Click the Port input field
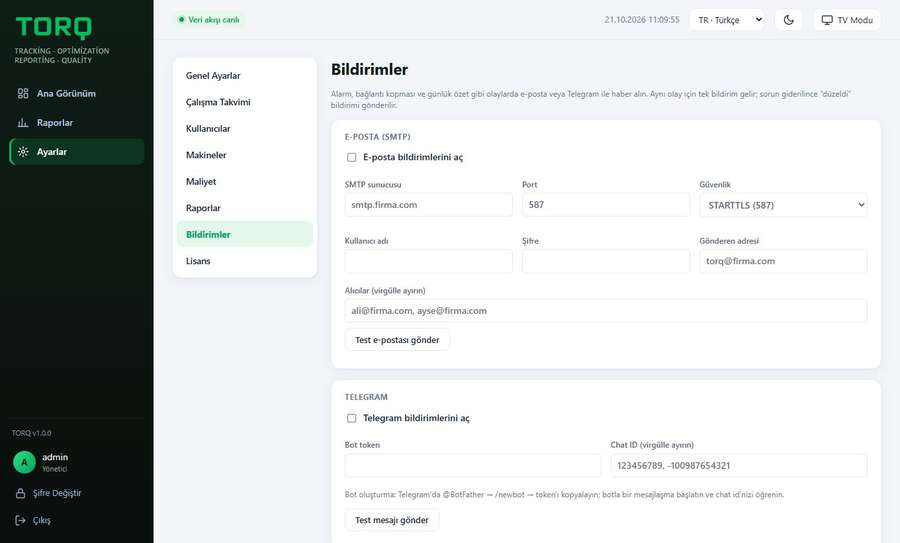Viewport: 900px width, 543px height. [606, 205]
